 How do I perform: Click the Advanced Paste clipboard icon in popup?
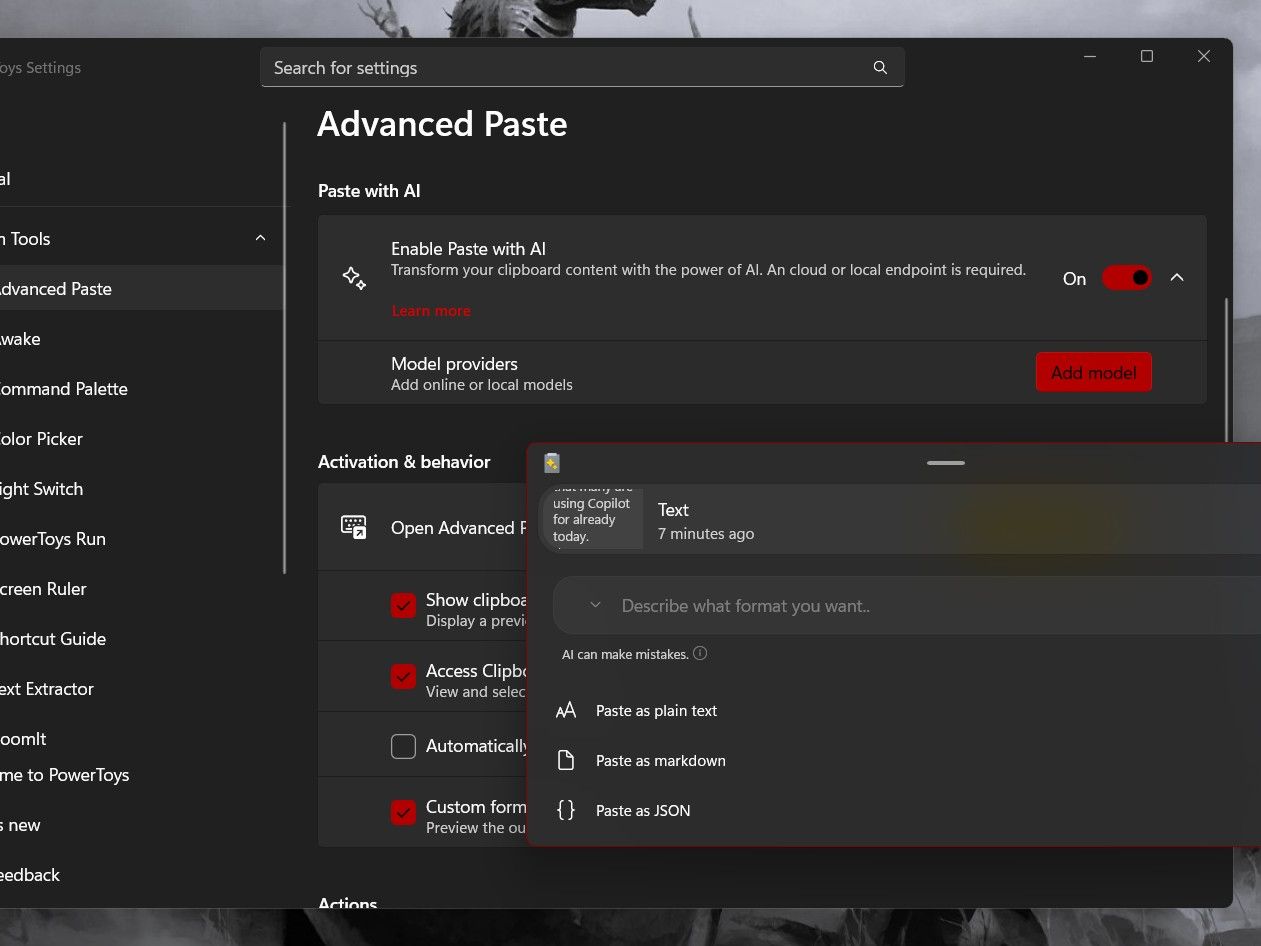[x=551, y=463]
